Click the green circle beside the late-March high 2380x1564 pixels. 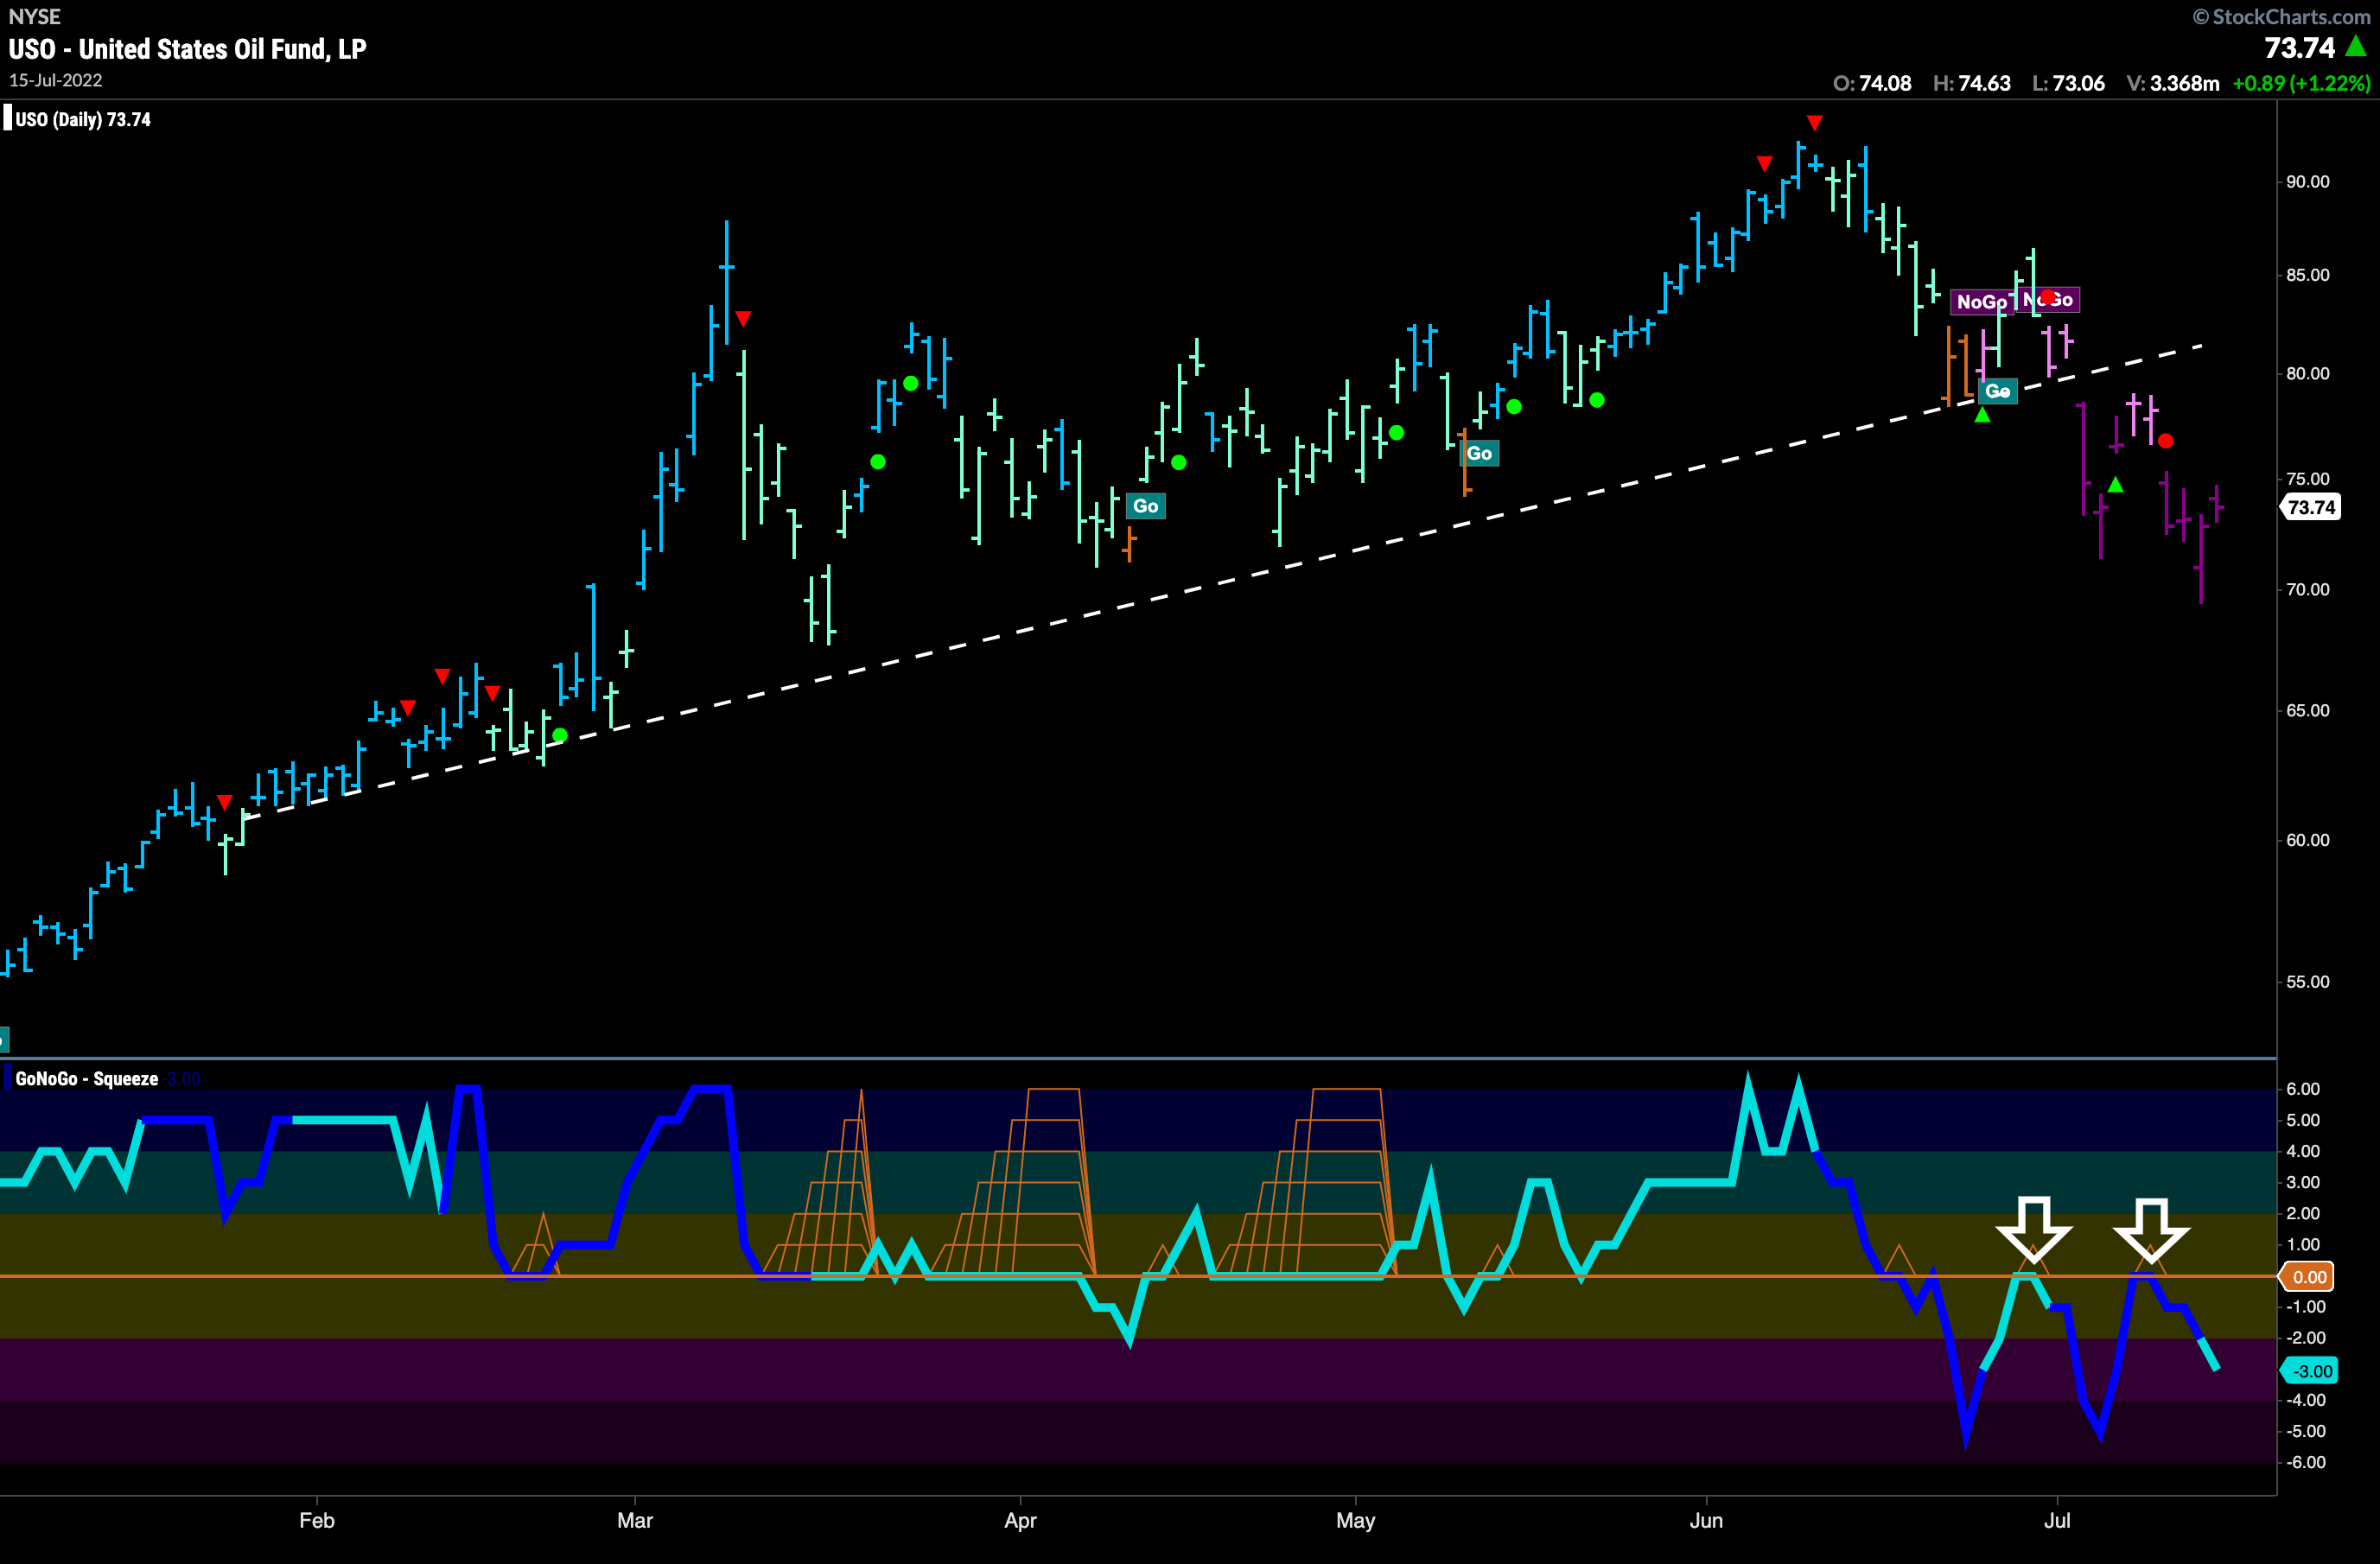coord(911,384)
